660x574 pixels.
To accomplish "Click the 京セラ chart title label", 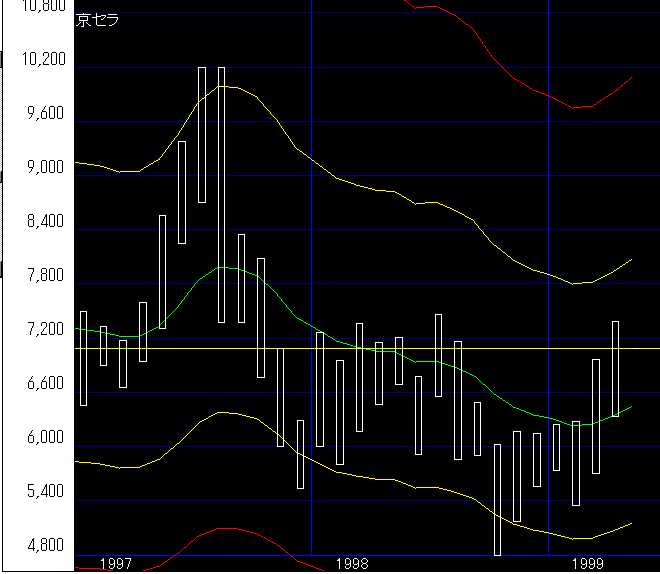I will pyautogui.click(x=97, y=21).
